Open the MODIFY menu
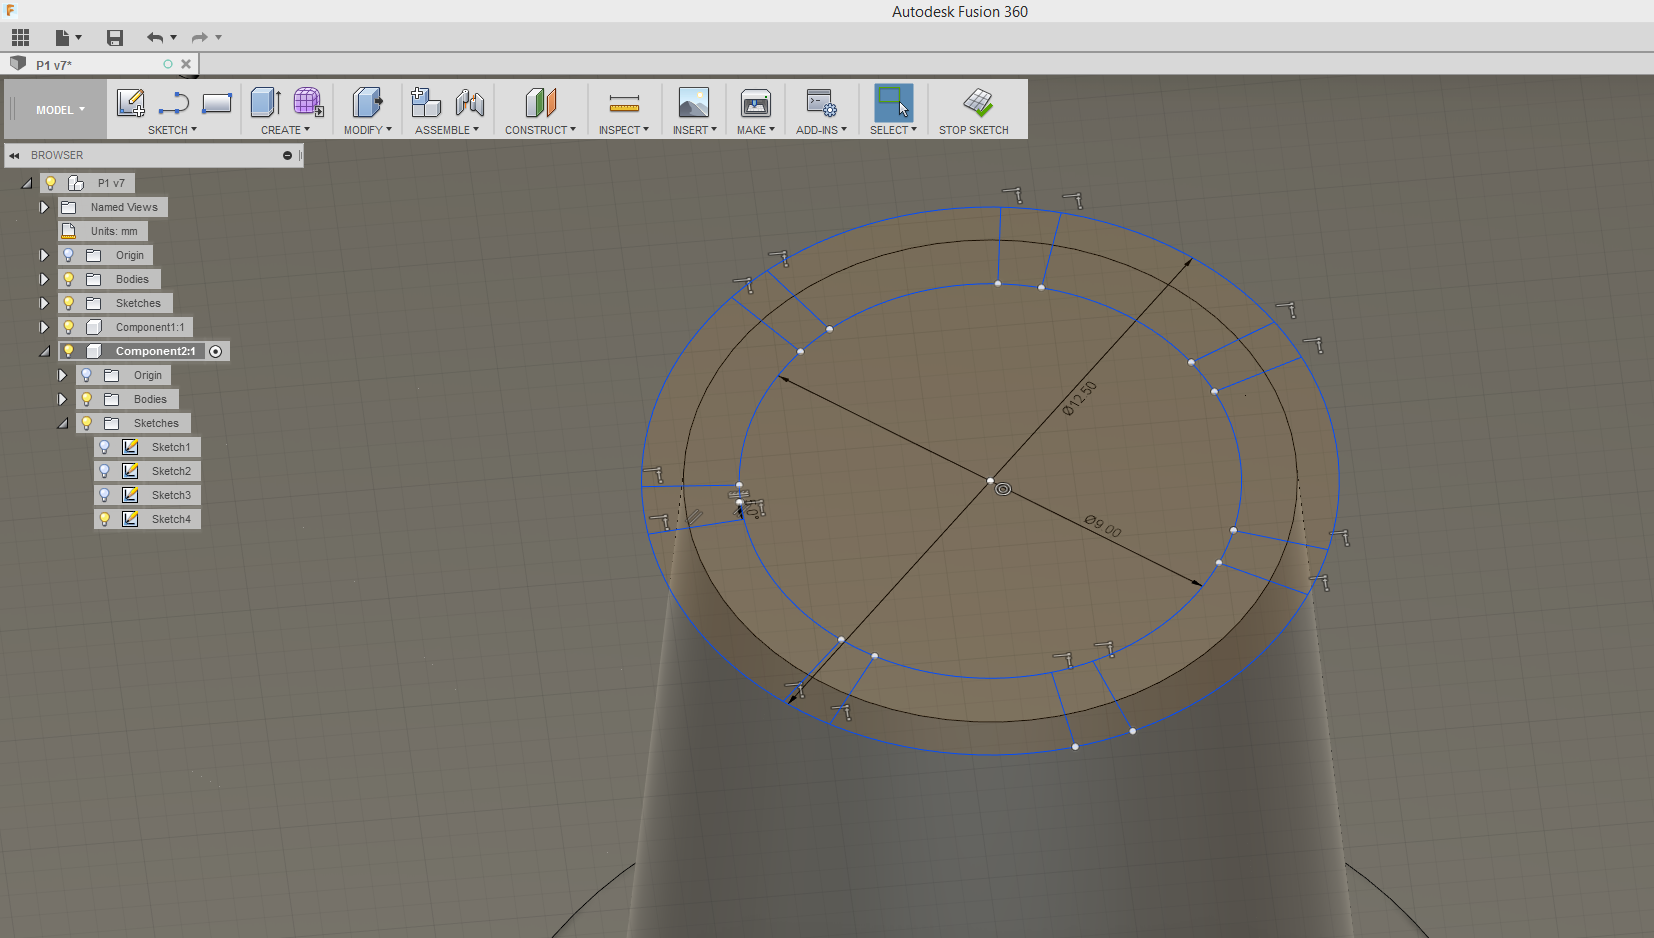The image size is (1654, 938). pos(367,130)
